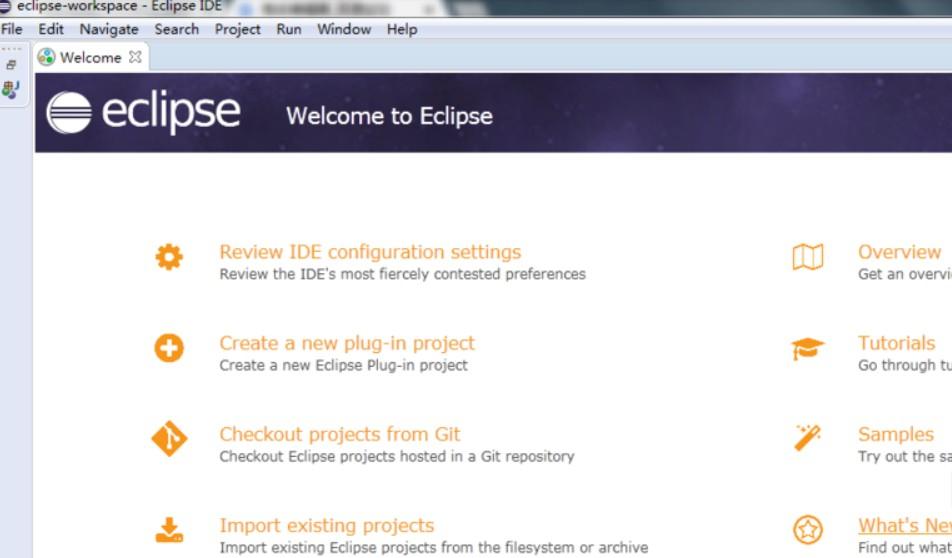Open the Java perspective icon in left sidebar
Image resolution: width=952 pixels, height=558 pixels.
coord(11,90)
